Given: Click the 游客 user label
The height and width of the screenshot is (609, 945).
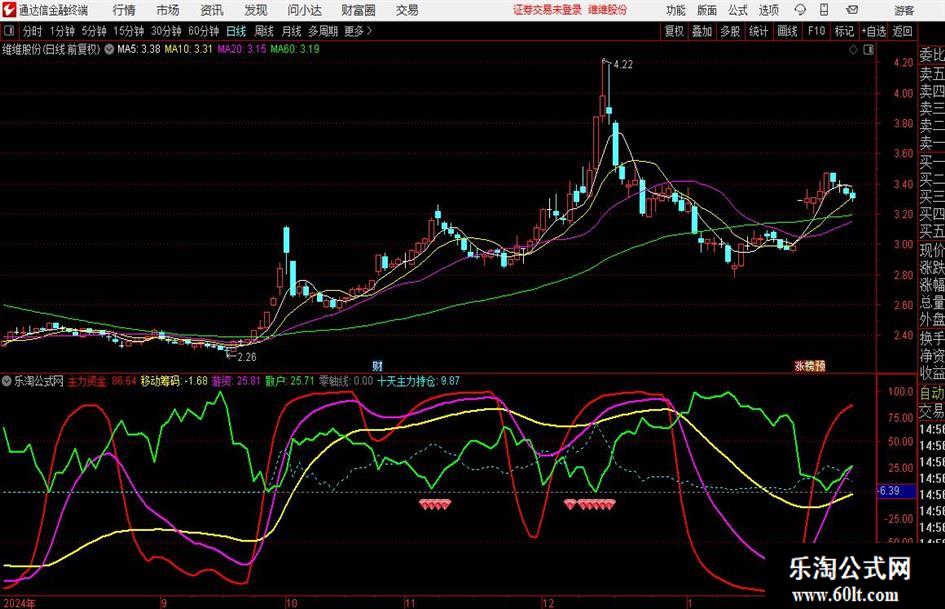Looking at the screenshot, I should 904,10.
